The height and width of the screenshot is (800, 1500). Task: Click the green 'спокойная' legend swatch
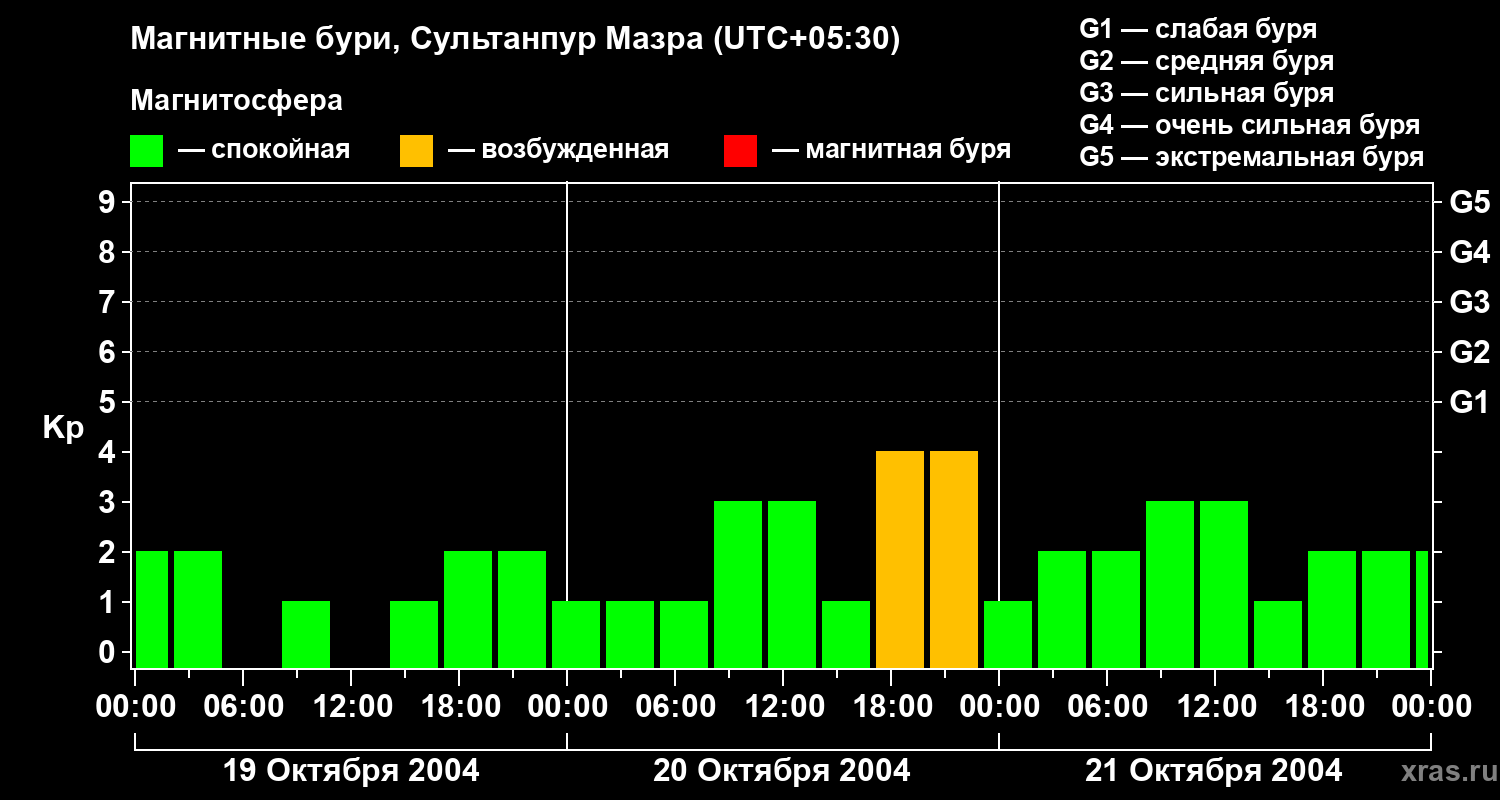tap(146, 151)
